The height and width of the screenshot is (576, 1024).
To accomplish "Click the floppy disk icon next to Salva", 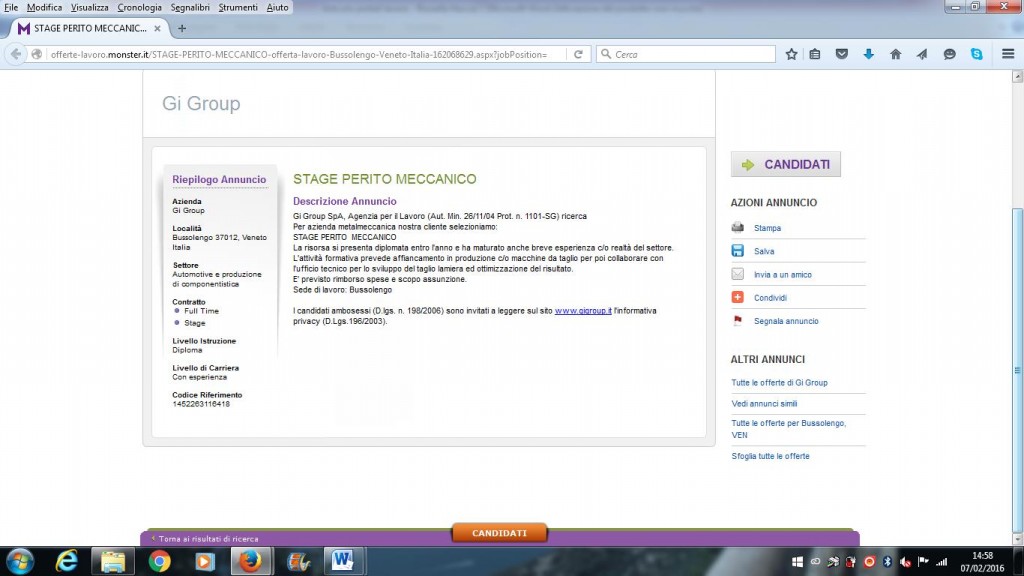I will click(737, 251).
